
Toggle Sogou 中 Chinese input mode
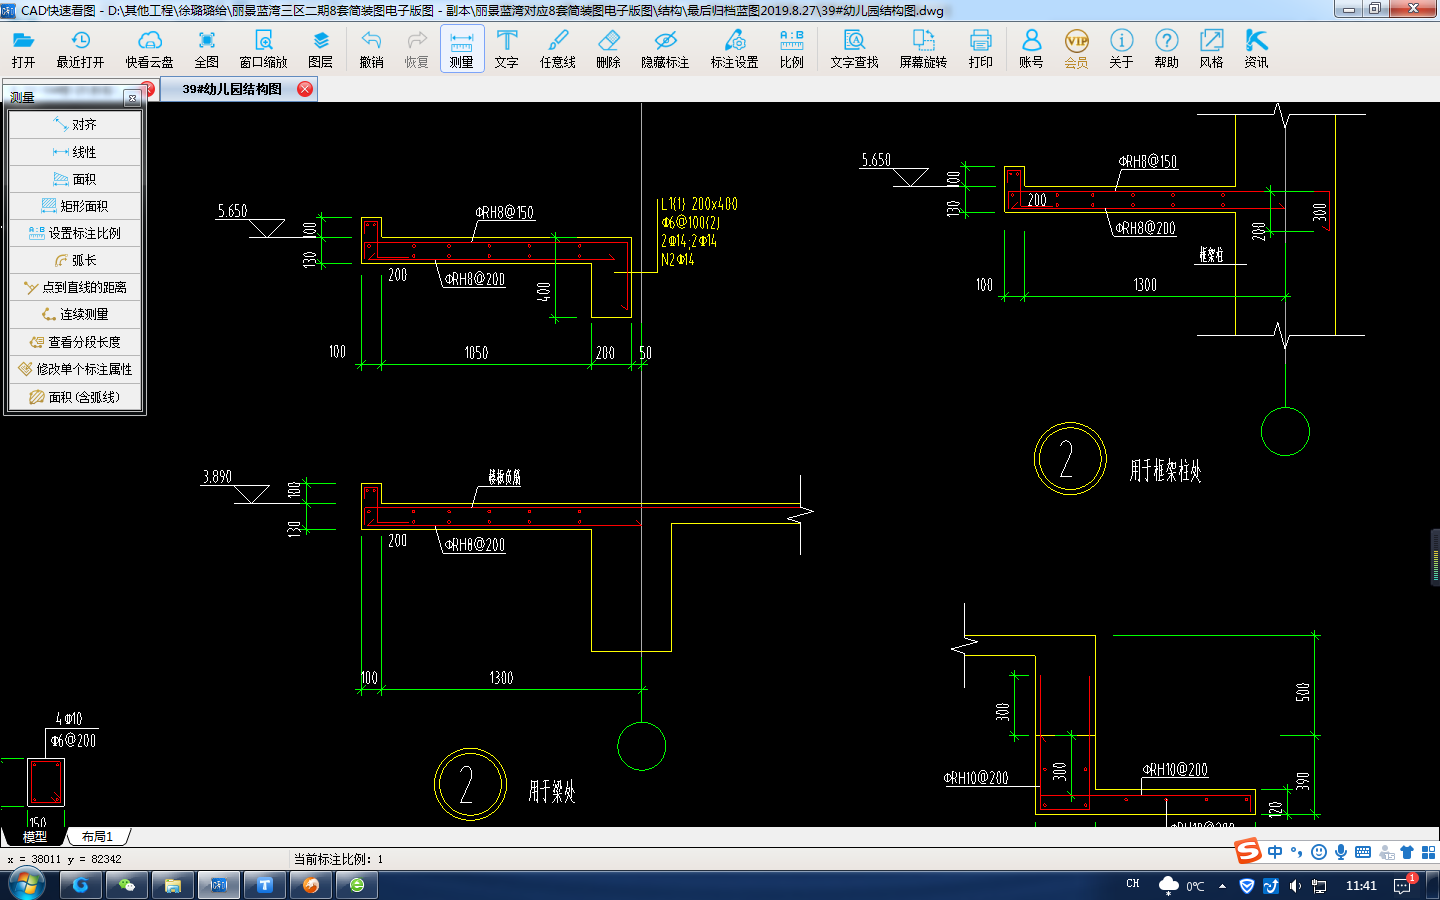point(1275,852)
